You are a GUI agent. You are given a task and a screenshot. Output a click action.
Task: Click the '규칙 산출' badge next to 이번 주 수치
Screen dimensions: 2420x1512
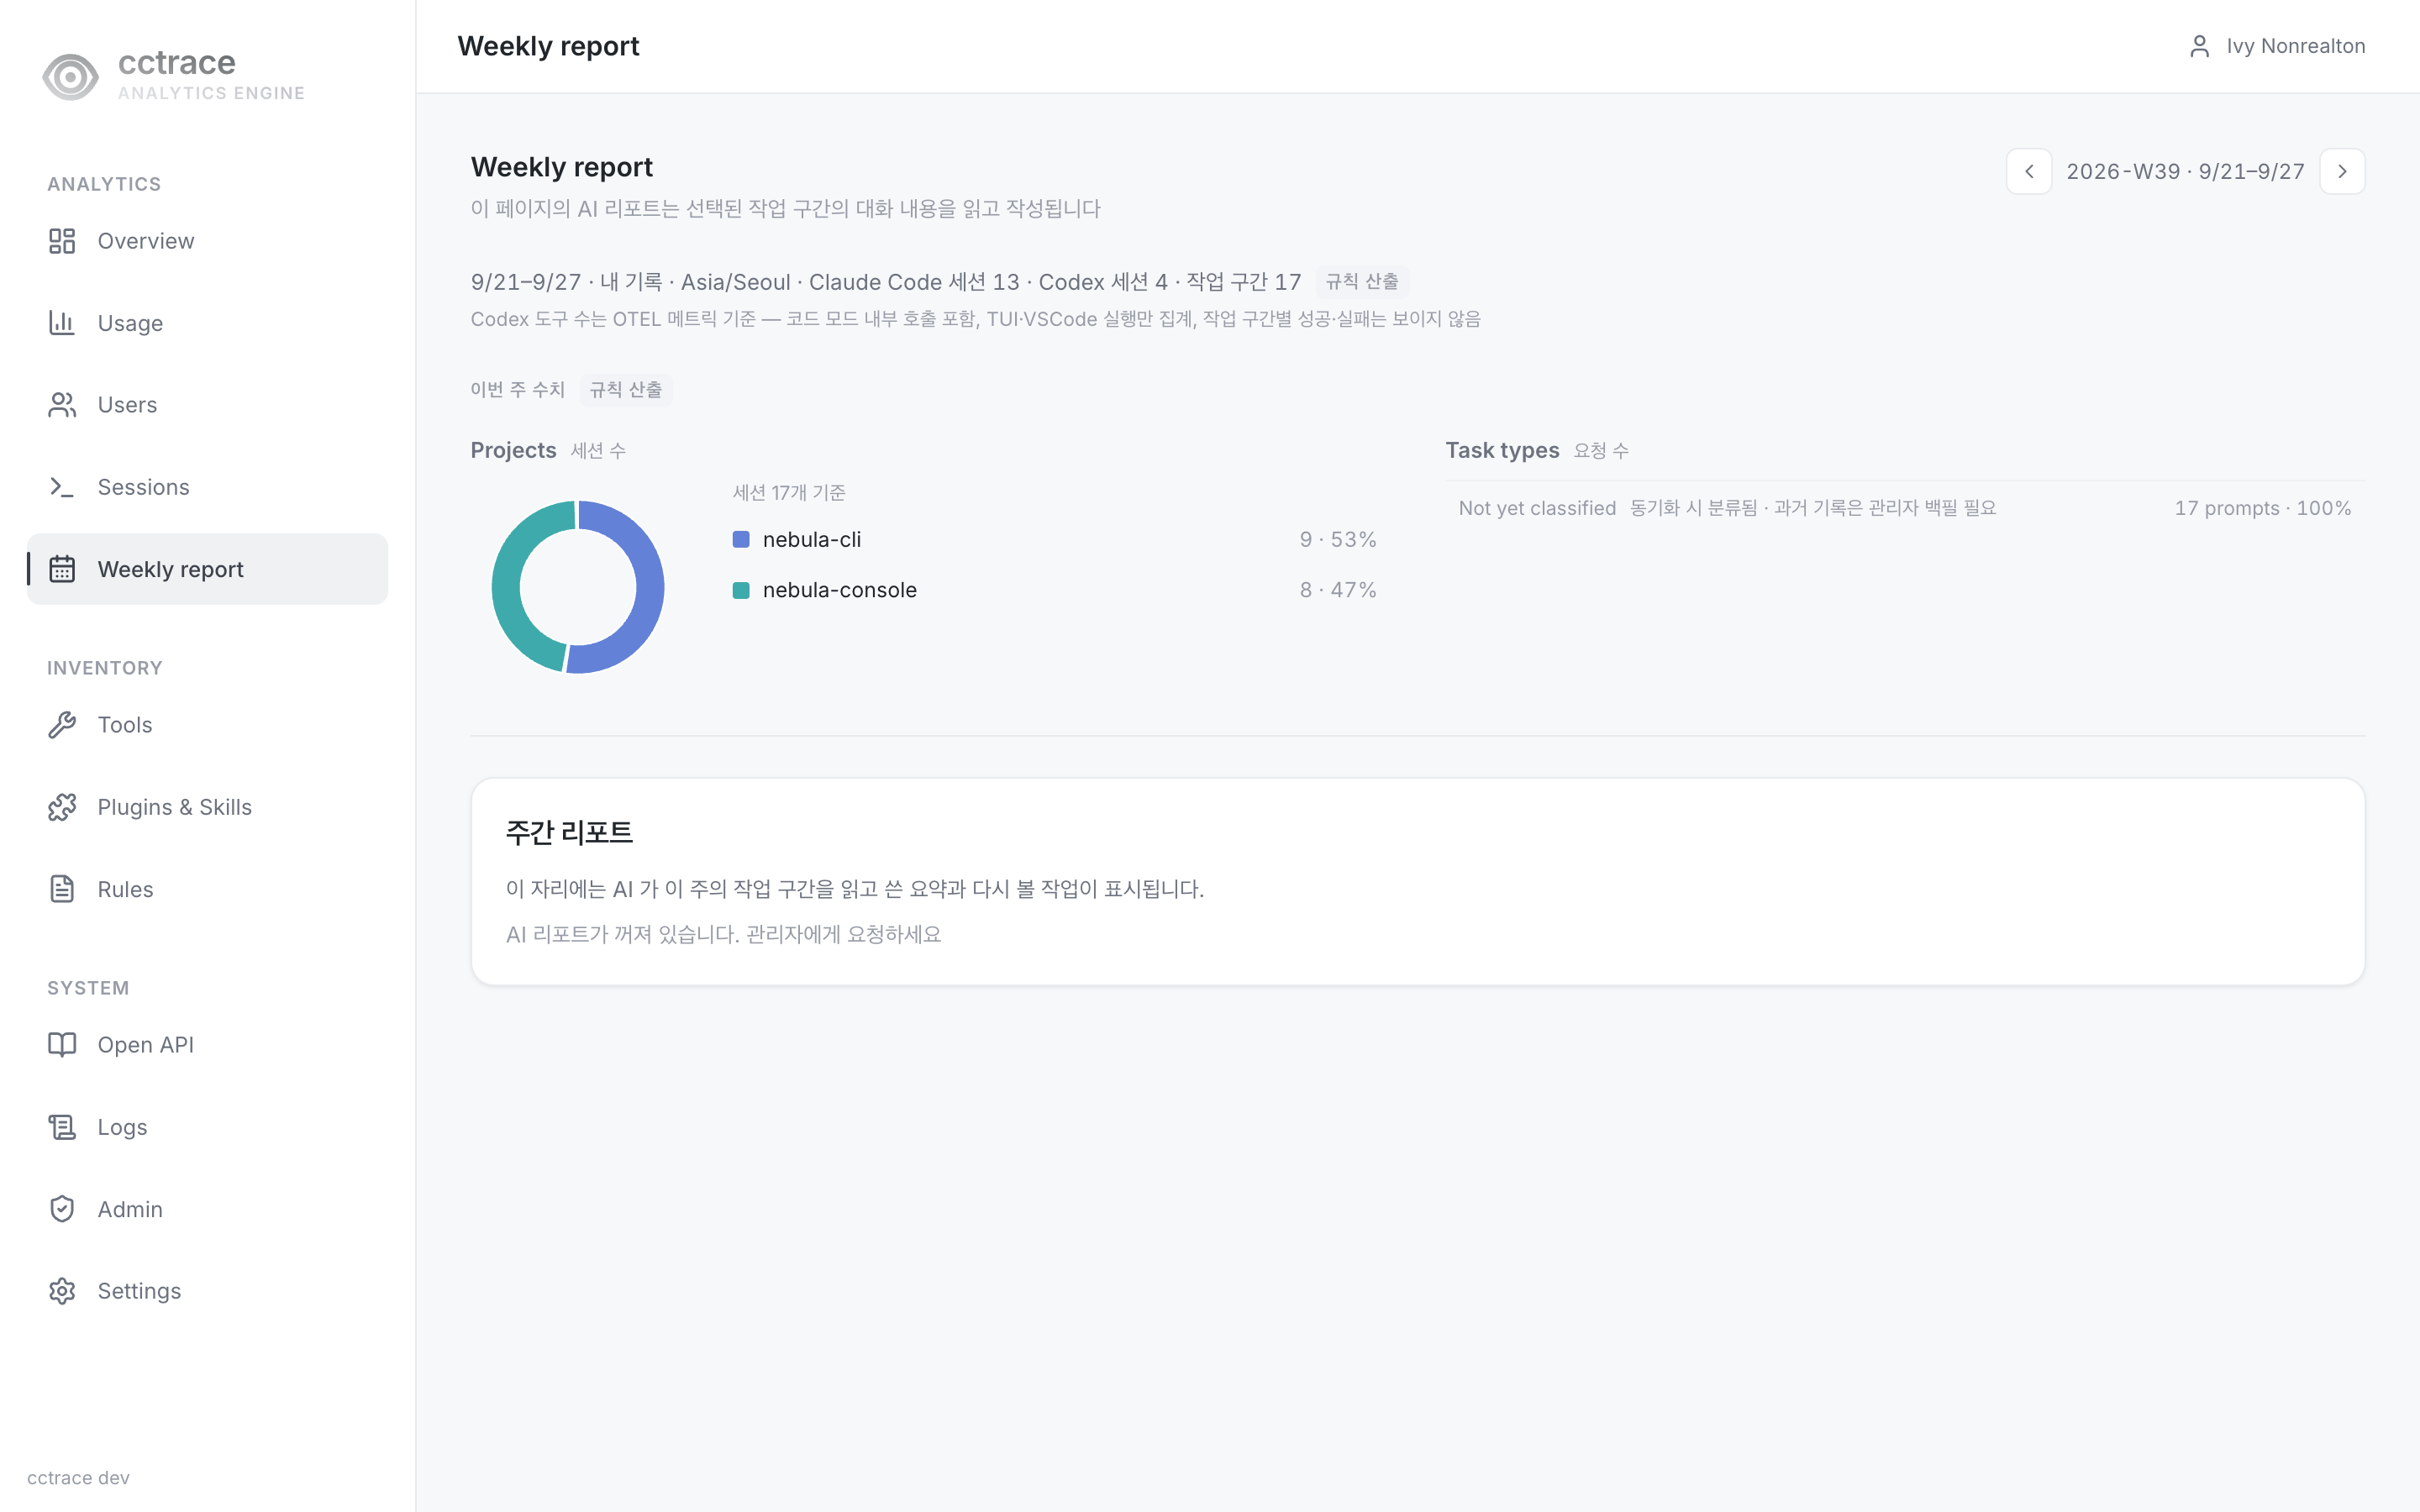[626, 390]
